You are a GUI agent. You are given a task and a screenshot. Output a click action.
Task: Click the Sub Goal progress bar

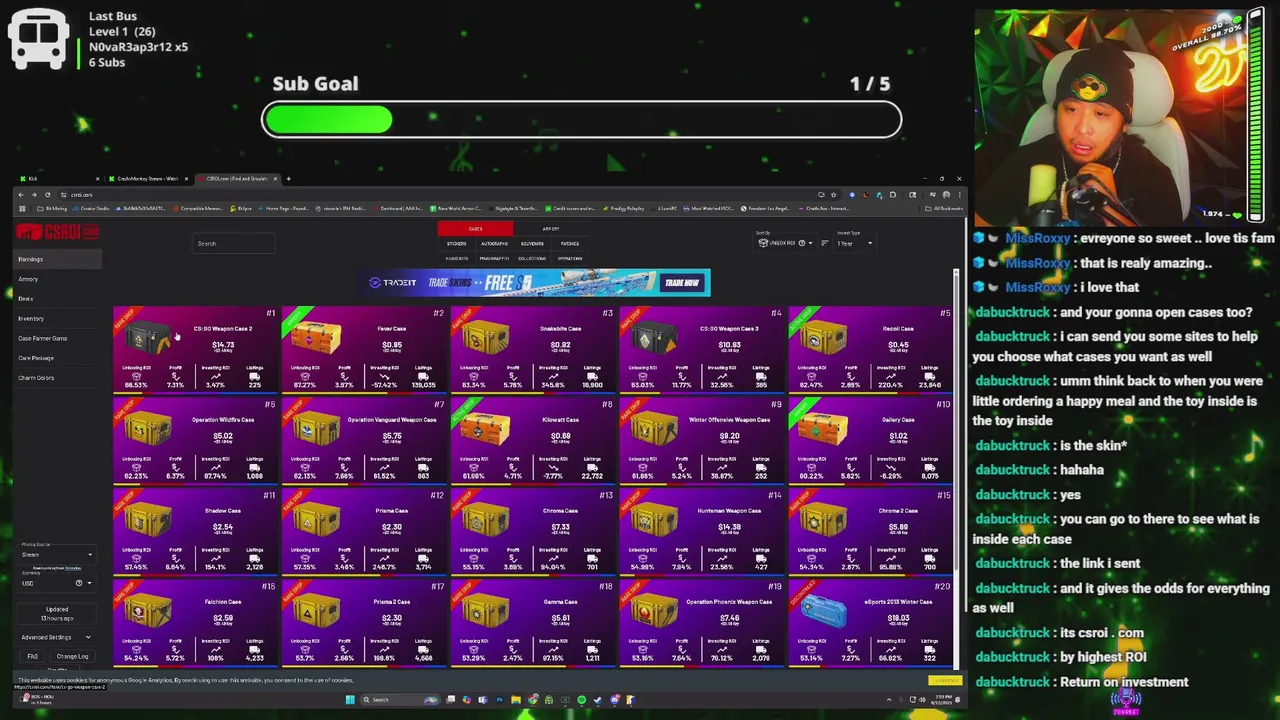click(581, 120)
